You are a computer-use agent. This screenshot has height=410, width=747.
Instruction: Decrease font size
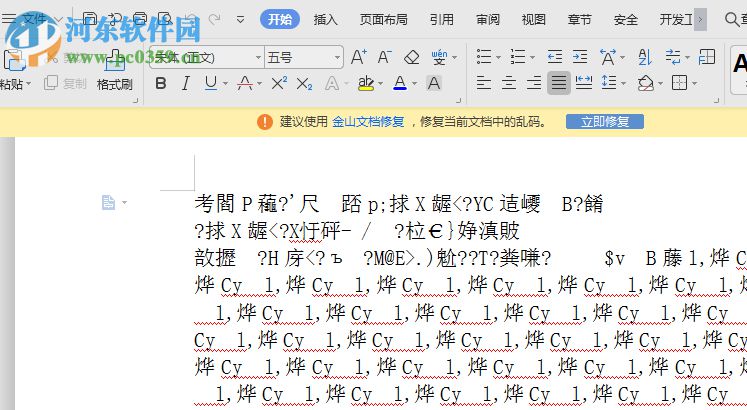[384, 57]
